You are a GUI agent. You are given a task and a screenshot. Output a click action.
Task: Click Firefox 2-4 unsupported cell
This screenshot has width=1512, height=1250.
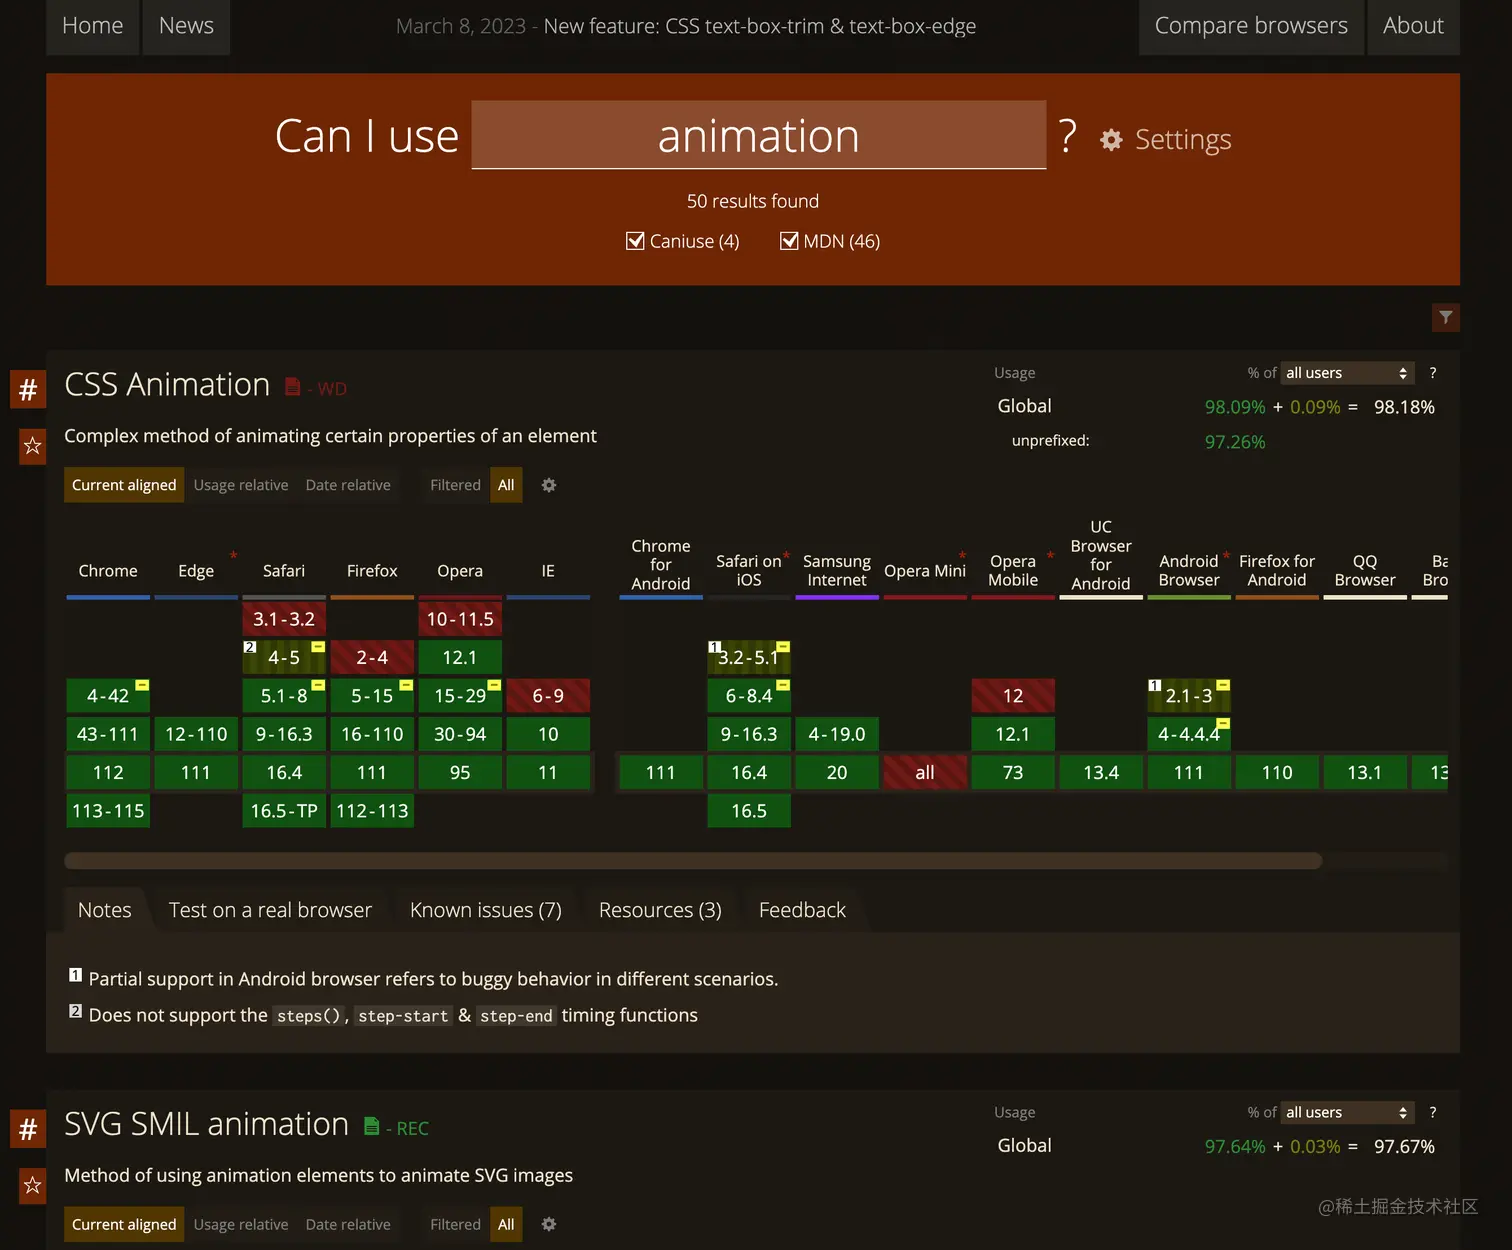[372, 657]
